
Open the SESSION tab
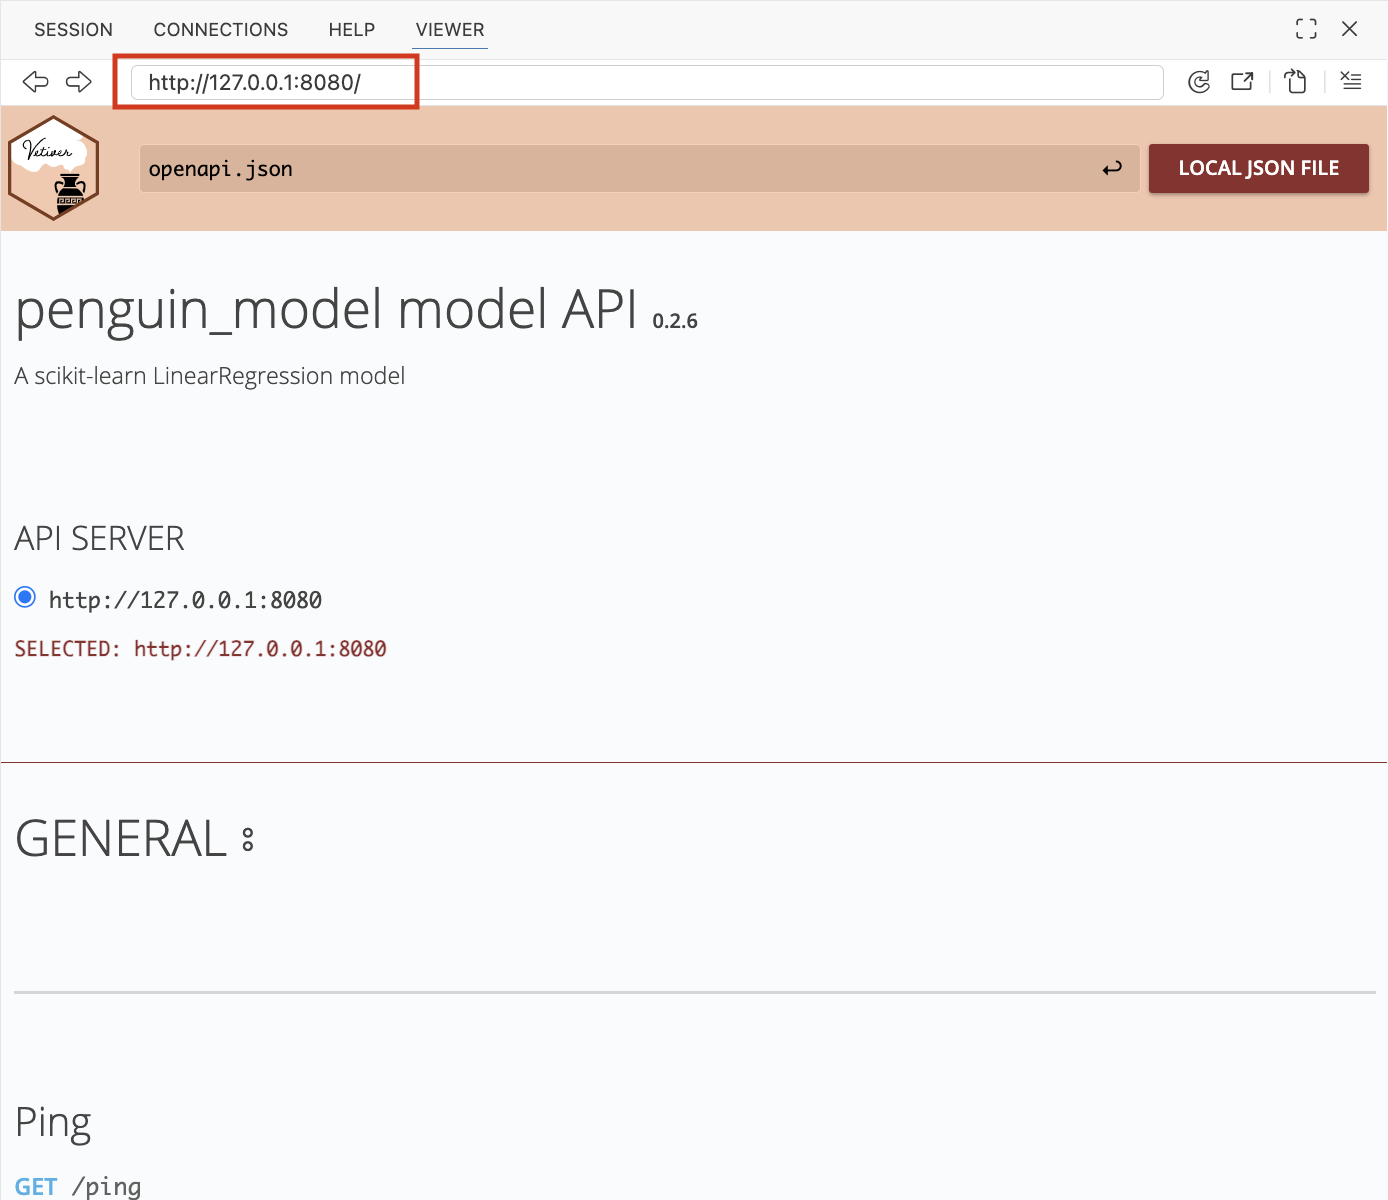(73, 30)
